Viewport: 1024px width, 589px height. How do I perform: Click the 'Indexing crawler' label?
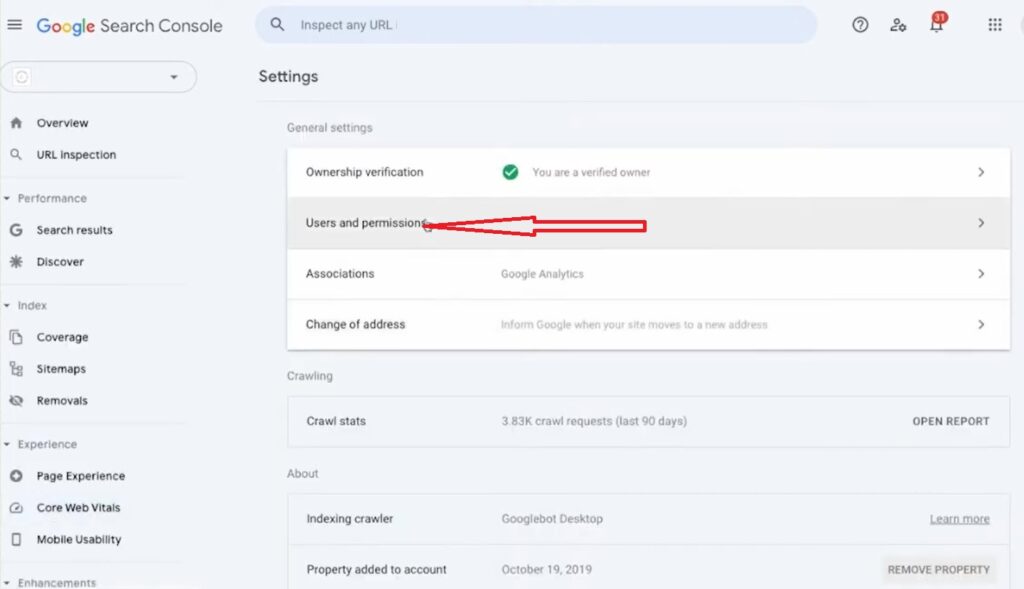(x=349, y=518)
